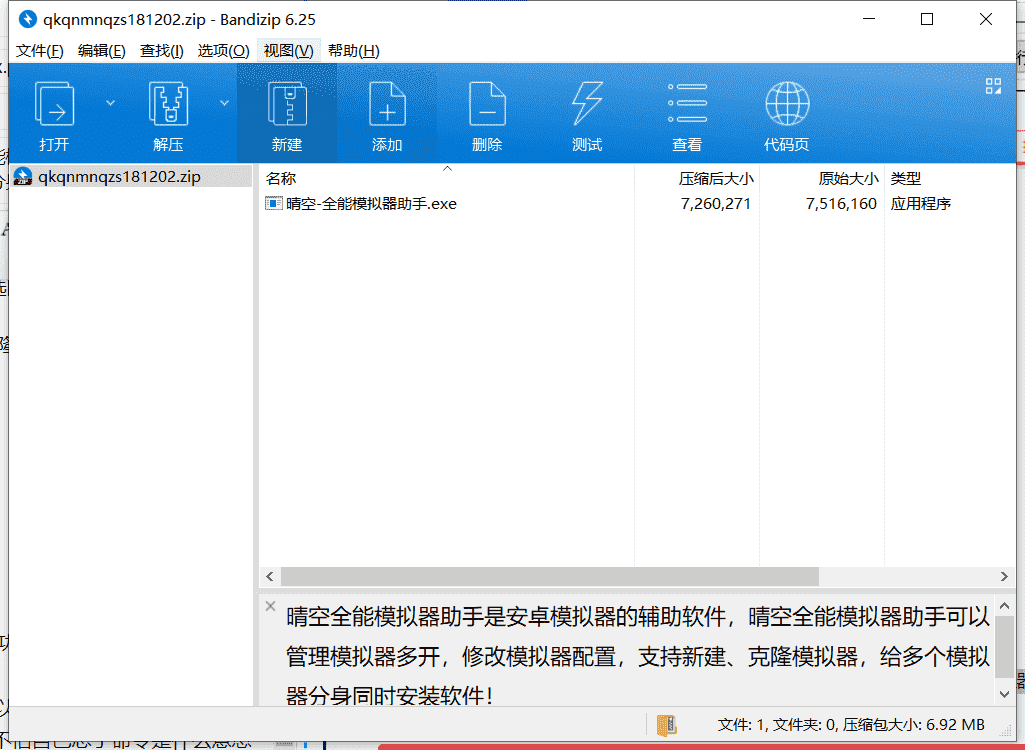Click the comment panel vertical scrollbar thumb
This screenshot has width=1025, height=750.
point(1005,646)
